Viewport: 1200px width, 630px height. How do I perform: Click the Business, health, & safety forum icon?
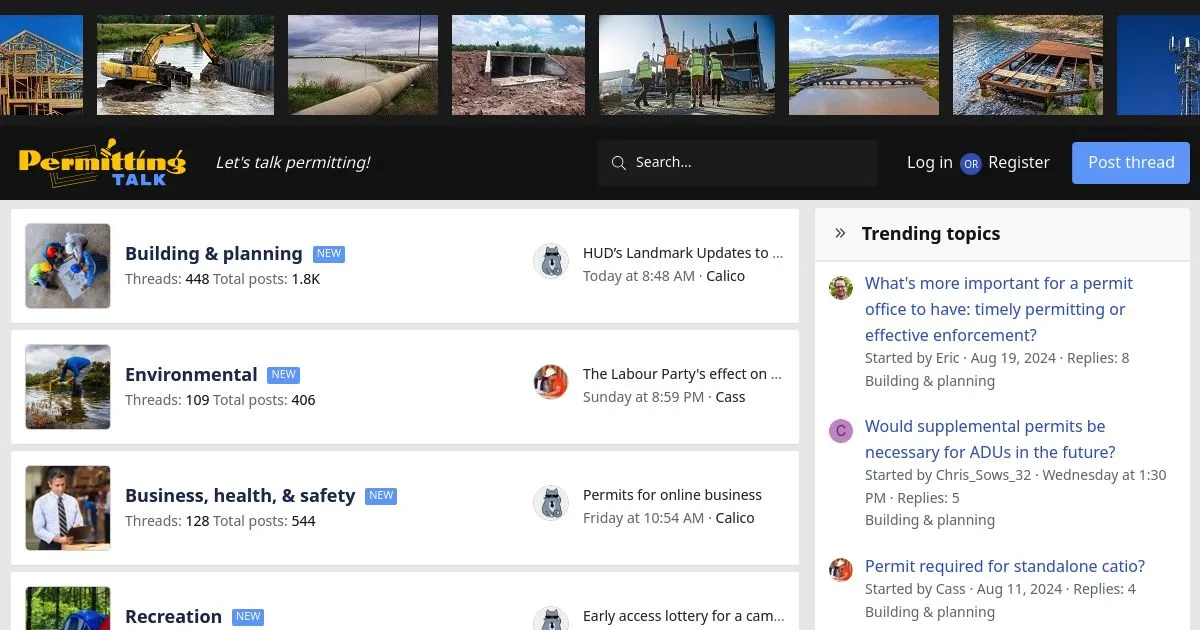coord(68,508)
